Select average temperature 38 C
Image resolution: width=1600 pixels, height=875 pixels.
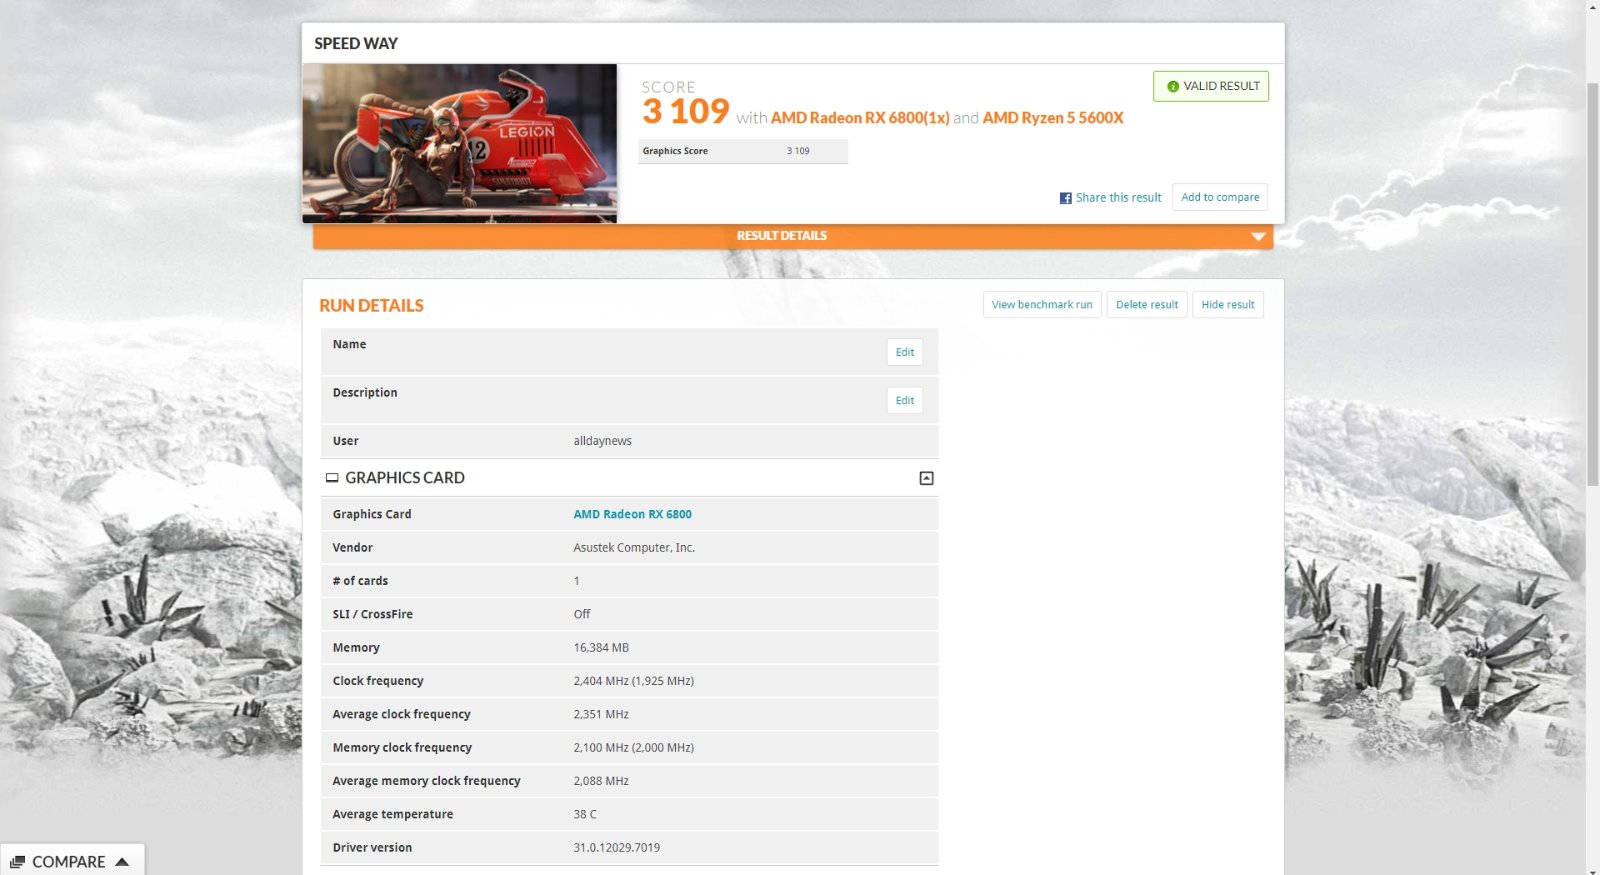[x=585, y=814]
